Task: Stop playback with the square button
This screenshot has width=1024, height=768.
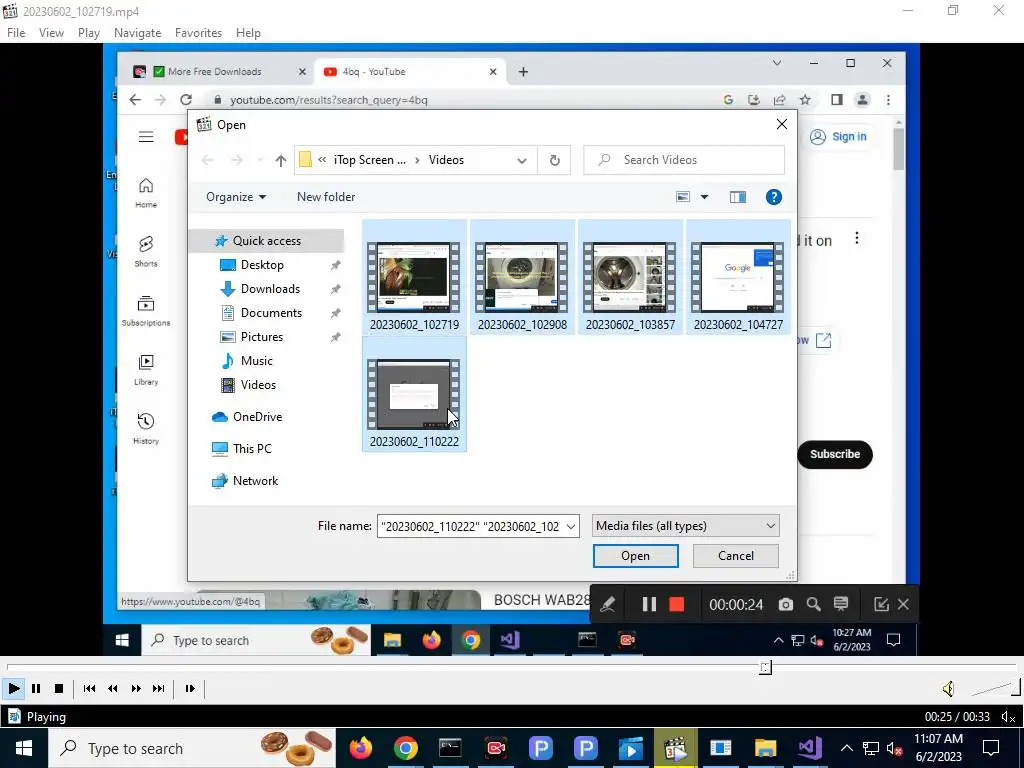Action: (59, 688)
